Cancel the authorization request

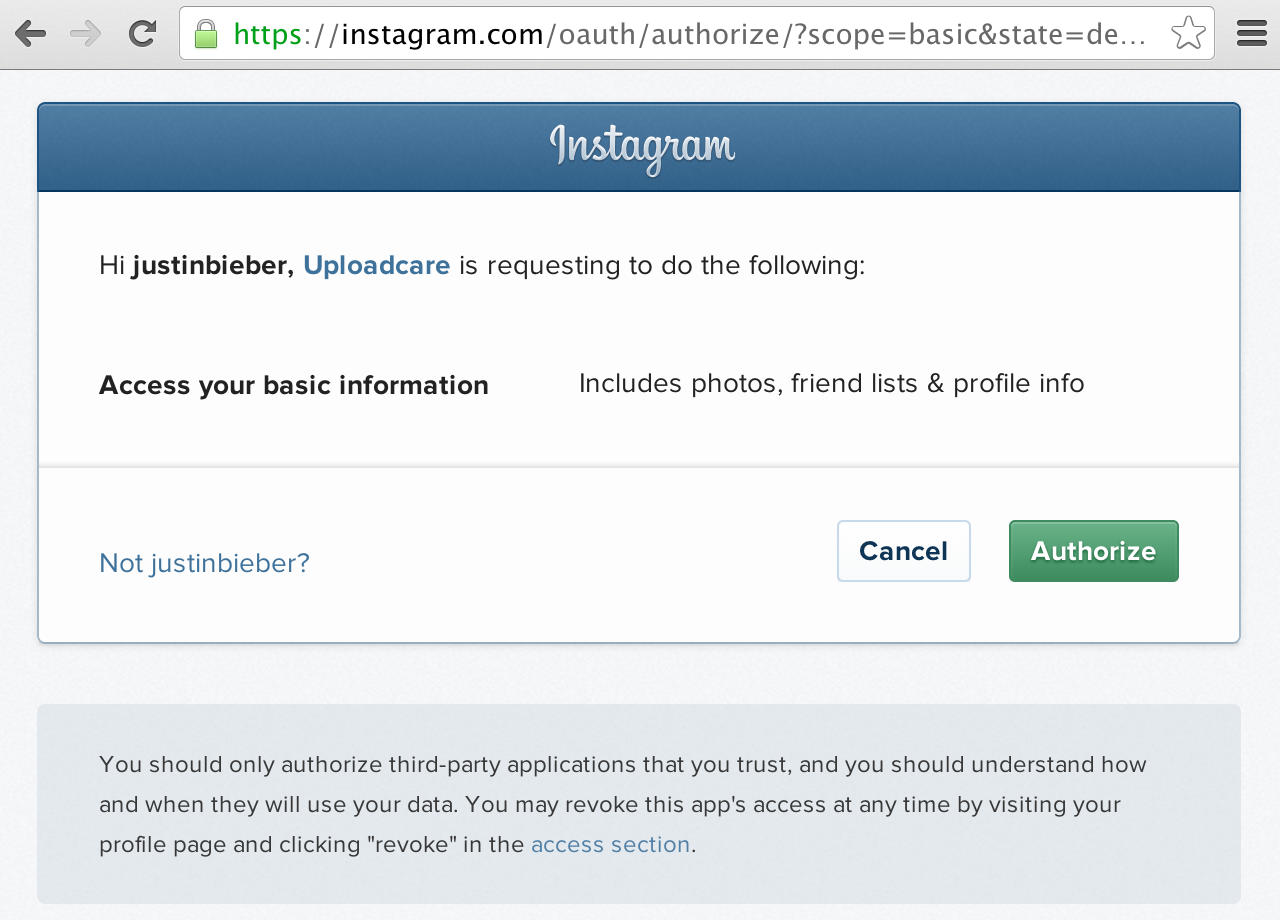tap(903, 551)
